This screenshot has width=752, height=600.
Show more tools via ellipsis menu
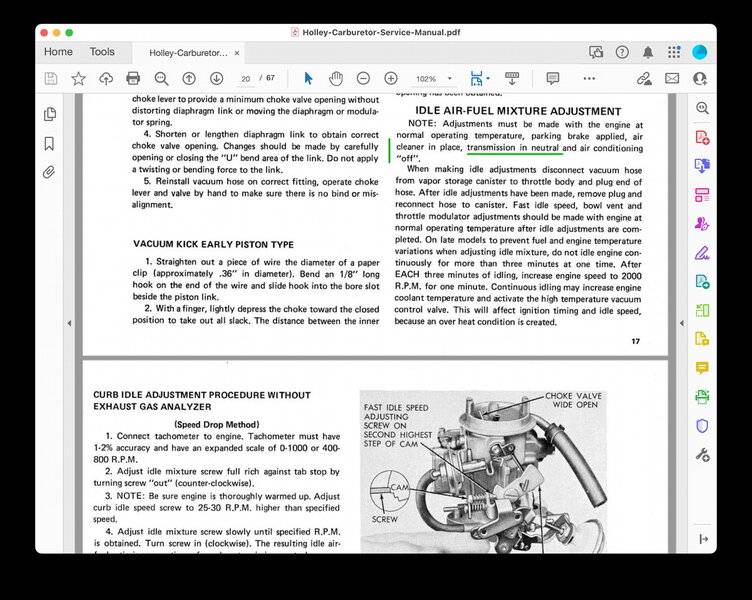pos(589,78)
